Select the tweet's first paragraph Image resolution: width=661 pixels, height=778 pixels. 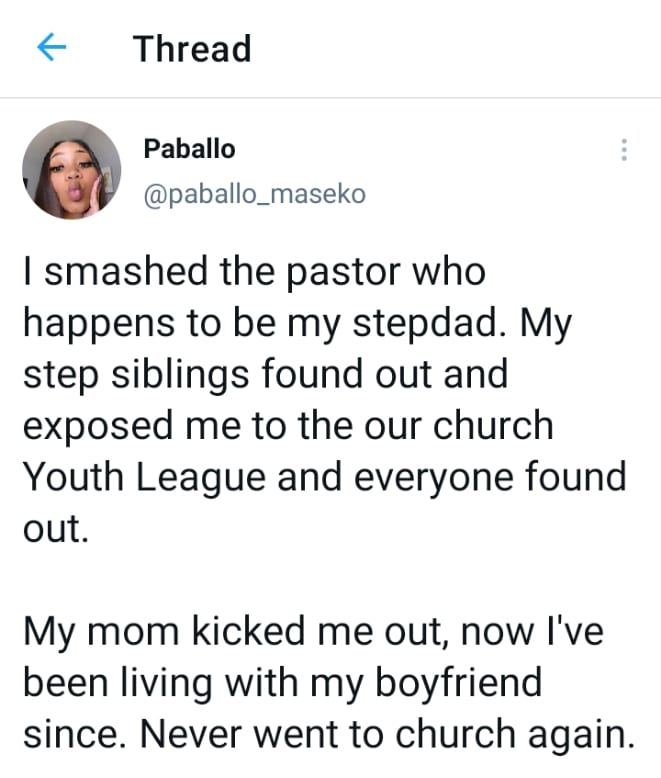[325, 400]
